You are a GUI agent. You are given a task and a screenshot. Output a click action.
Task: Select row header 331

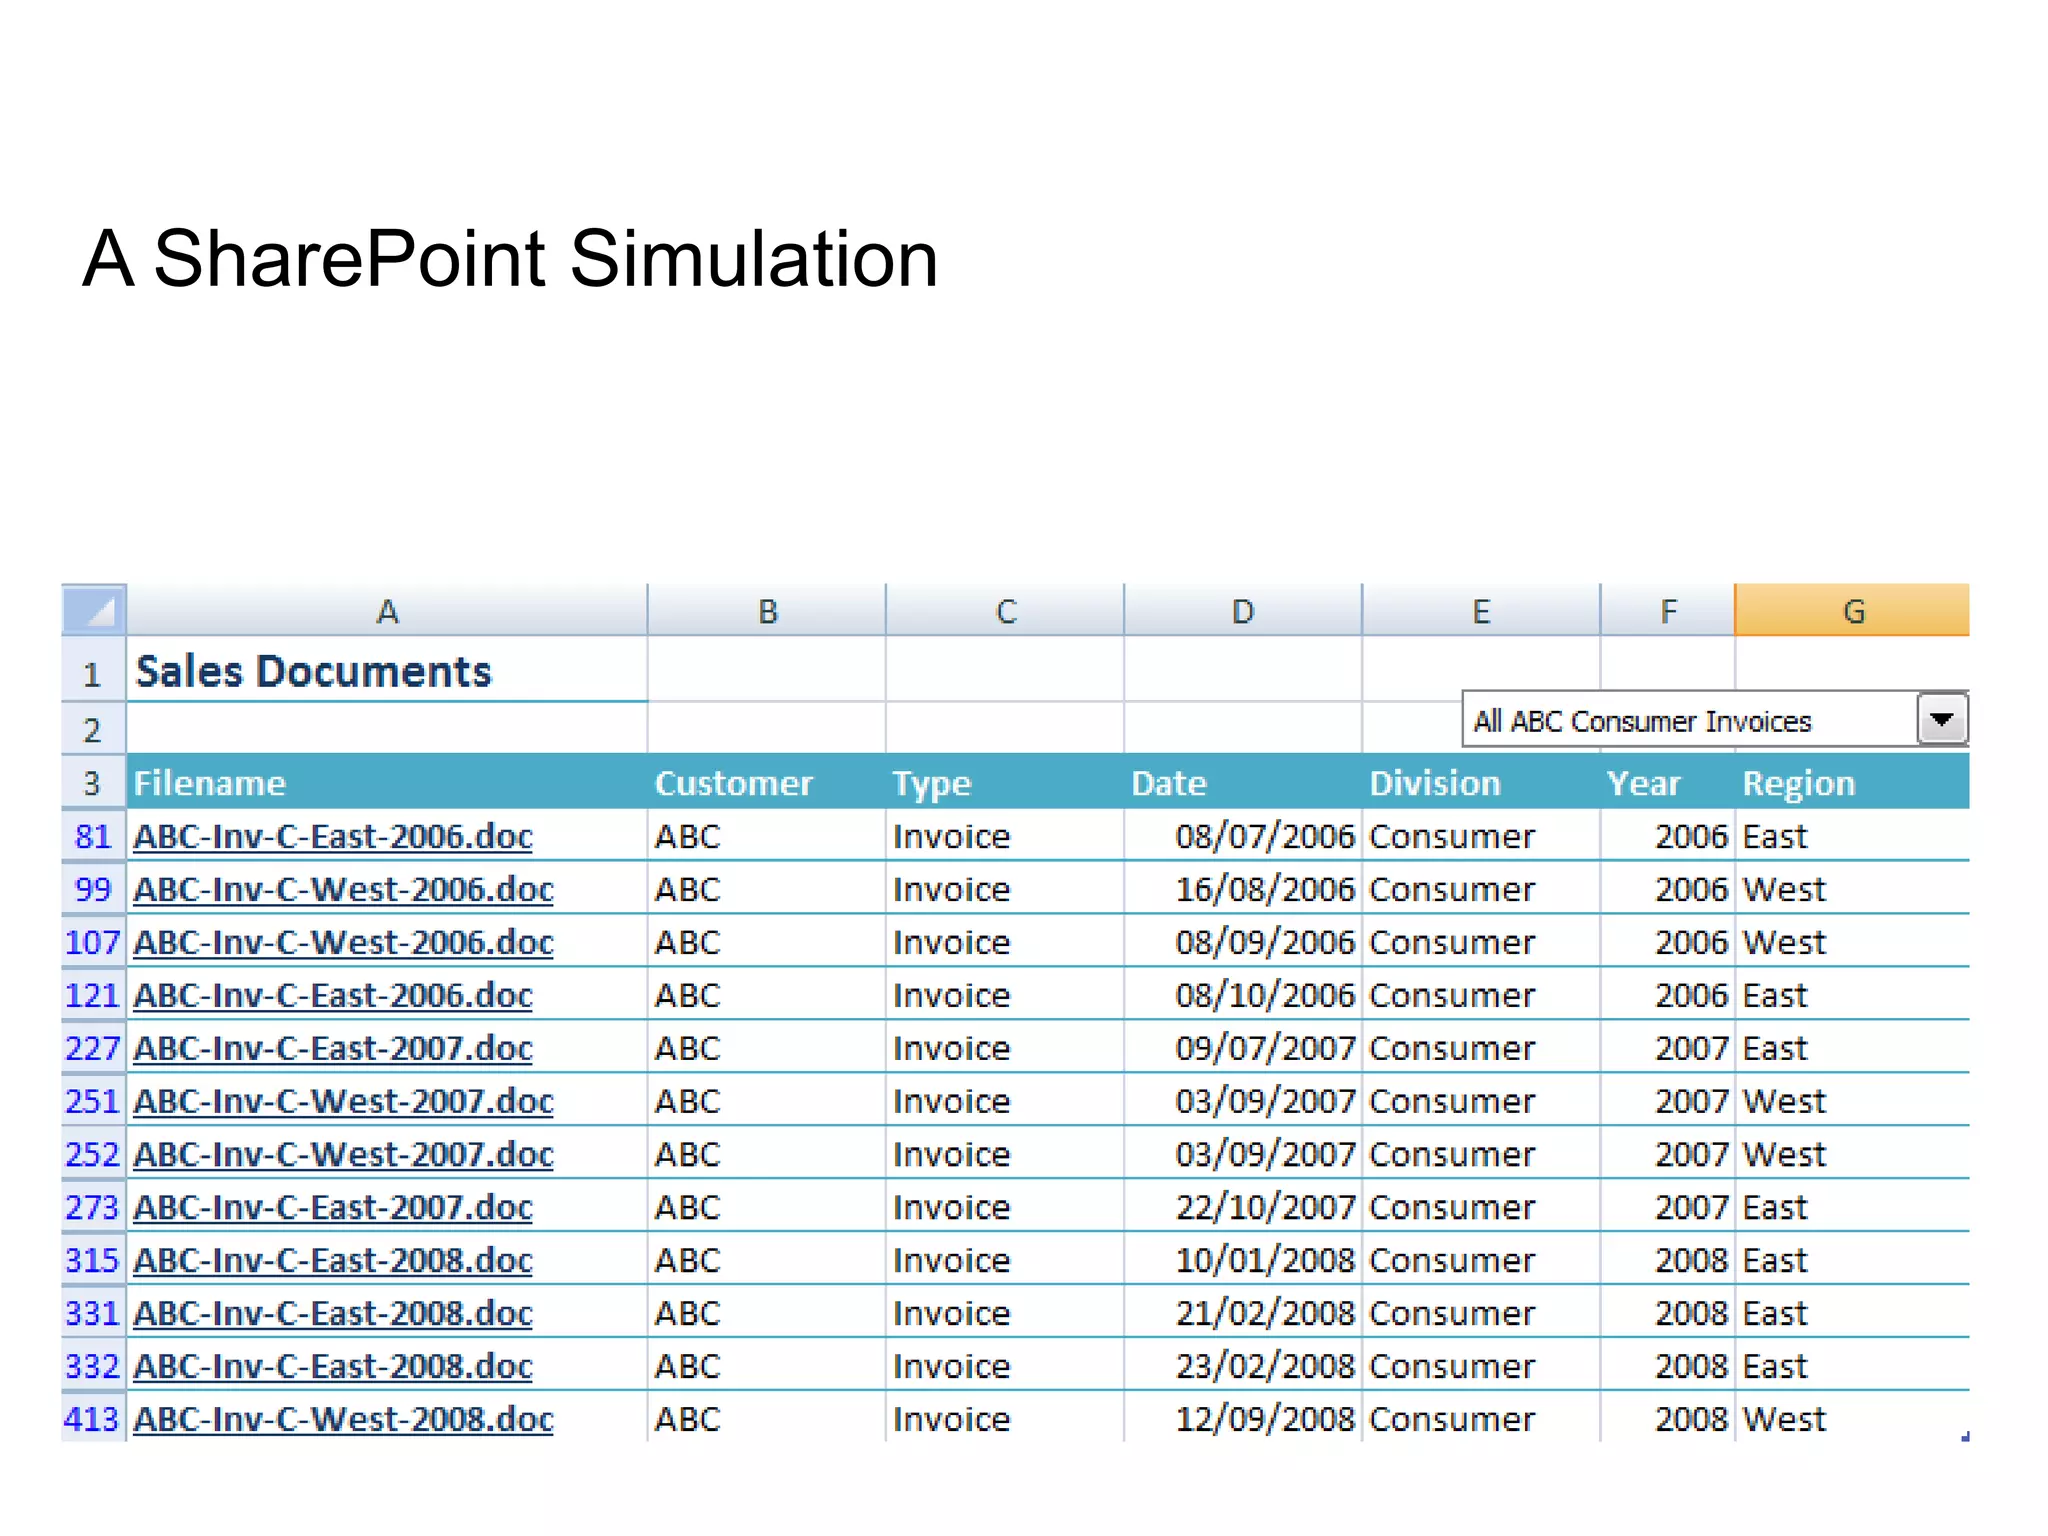[x=94, y=1313]
